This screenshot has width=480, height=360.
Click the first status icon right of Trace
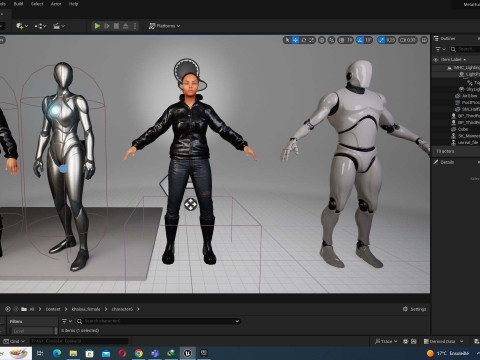tap(405, 341)
